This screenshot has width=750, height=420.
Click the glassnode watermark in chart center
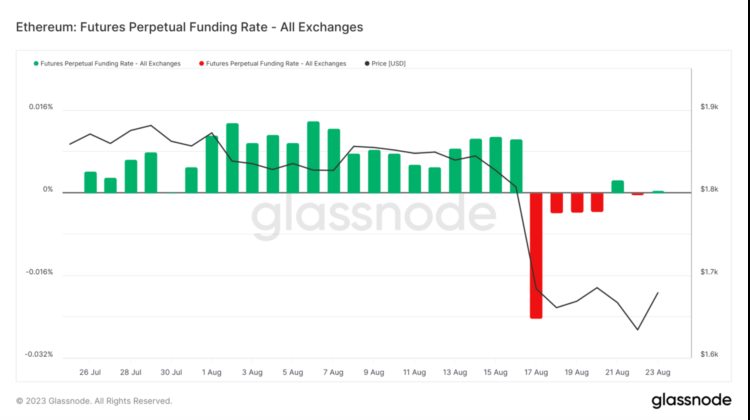[x=373, y=217]
